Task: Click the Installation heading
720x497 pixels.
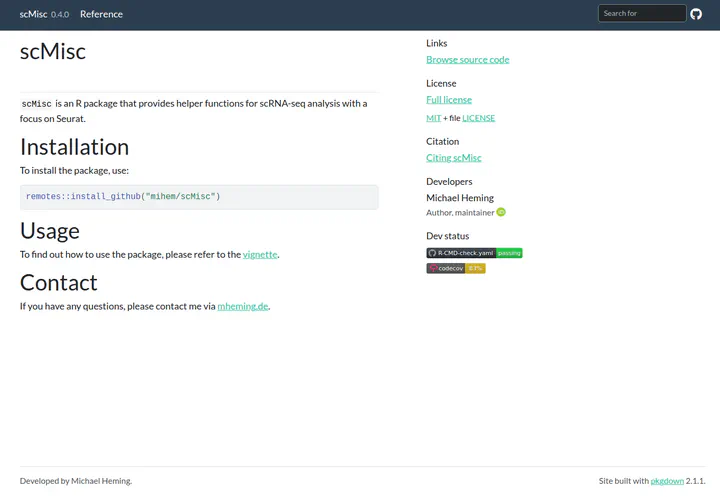Action: [x=74, y=147]
